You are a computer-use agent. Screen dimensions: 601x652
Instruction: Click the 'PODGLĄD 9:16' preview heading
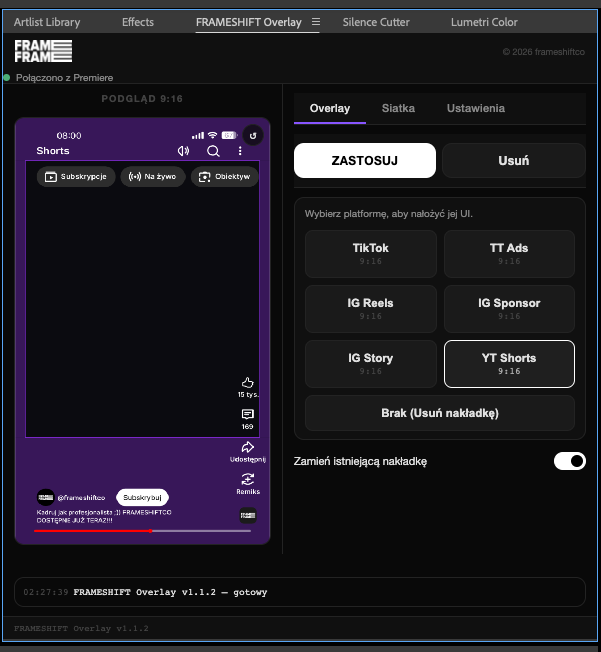[142, 99]
